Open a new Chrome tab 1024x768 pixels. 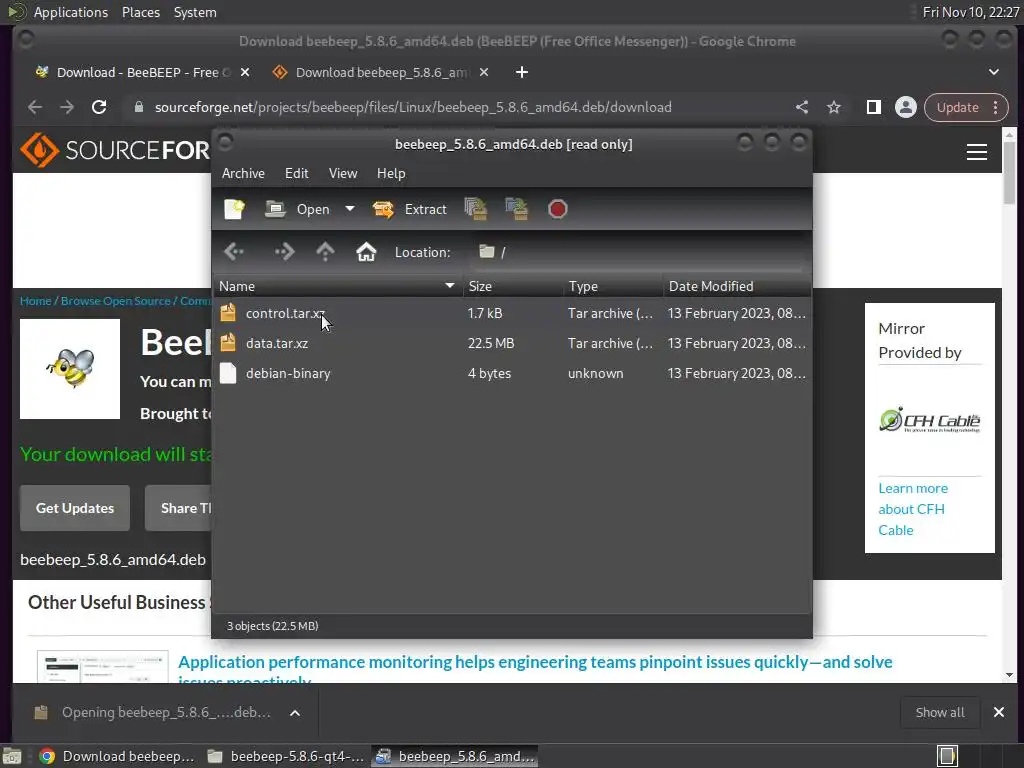click(x=522, y=72)
